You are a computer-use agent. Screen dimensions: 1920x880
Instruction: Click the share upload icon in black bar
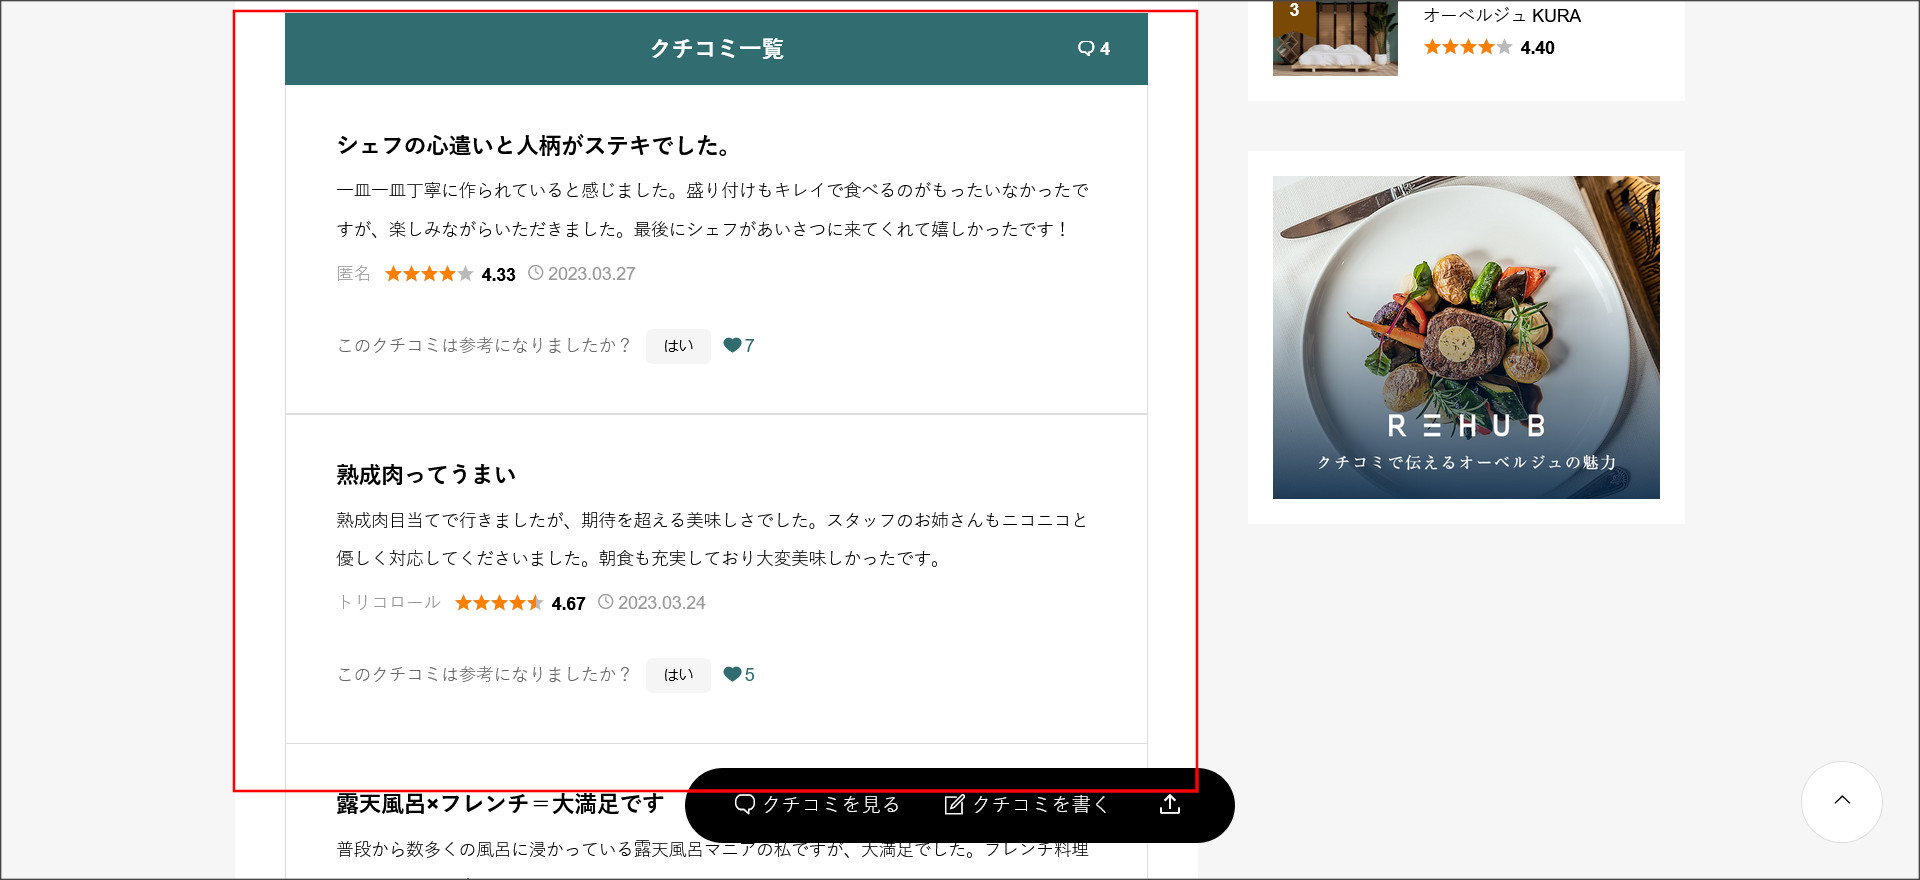click(x=1169, y=805)
